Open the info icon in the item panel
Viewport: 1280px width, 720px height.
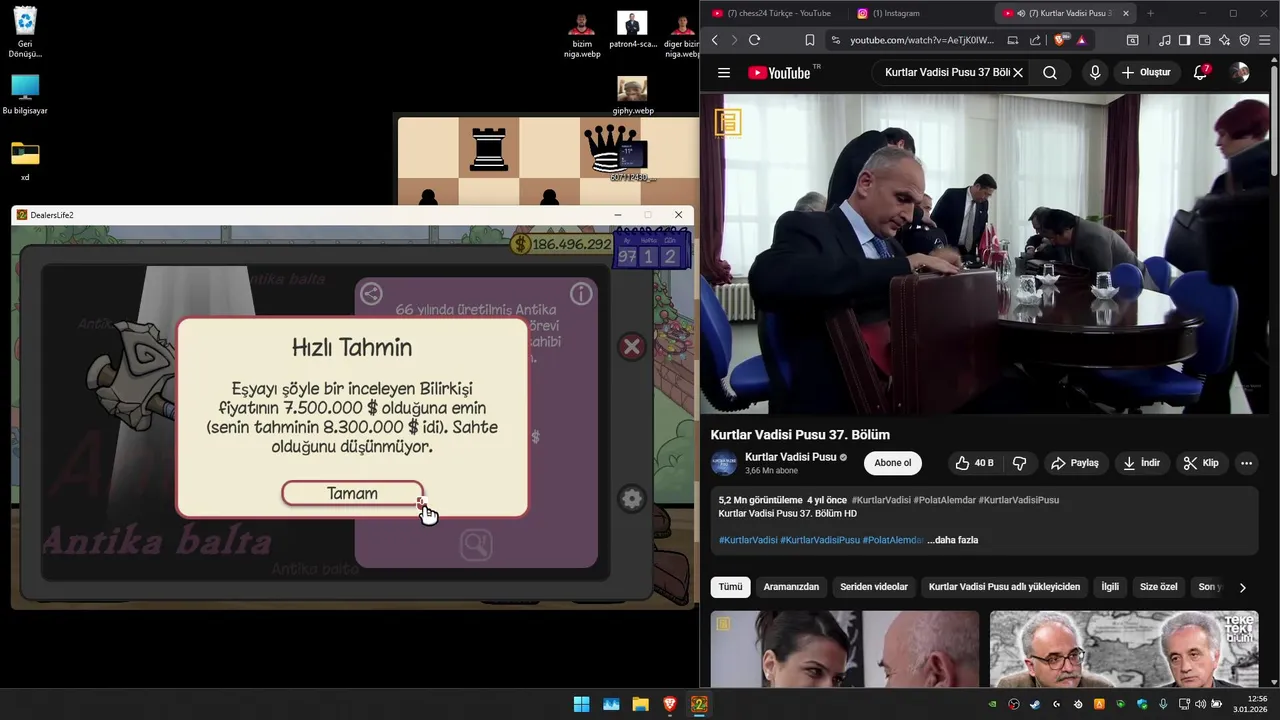(x=581, y=294)
